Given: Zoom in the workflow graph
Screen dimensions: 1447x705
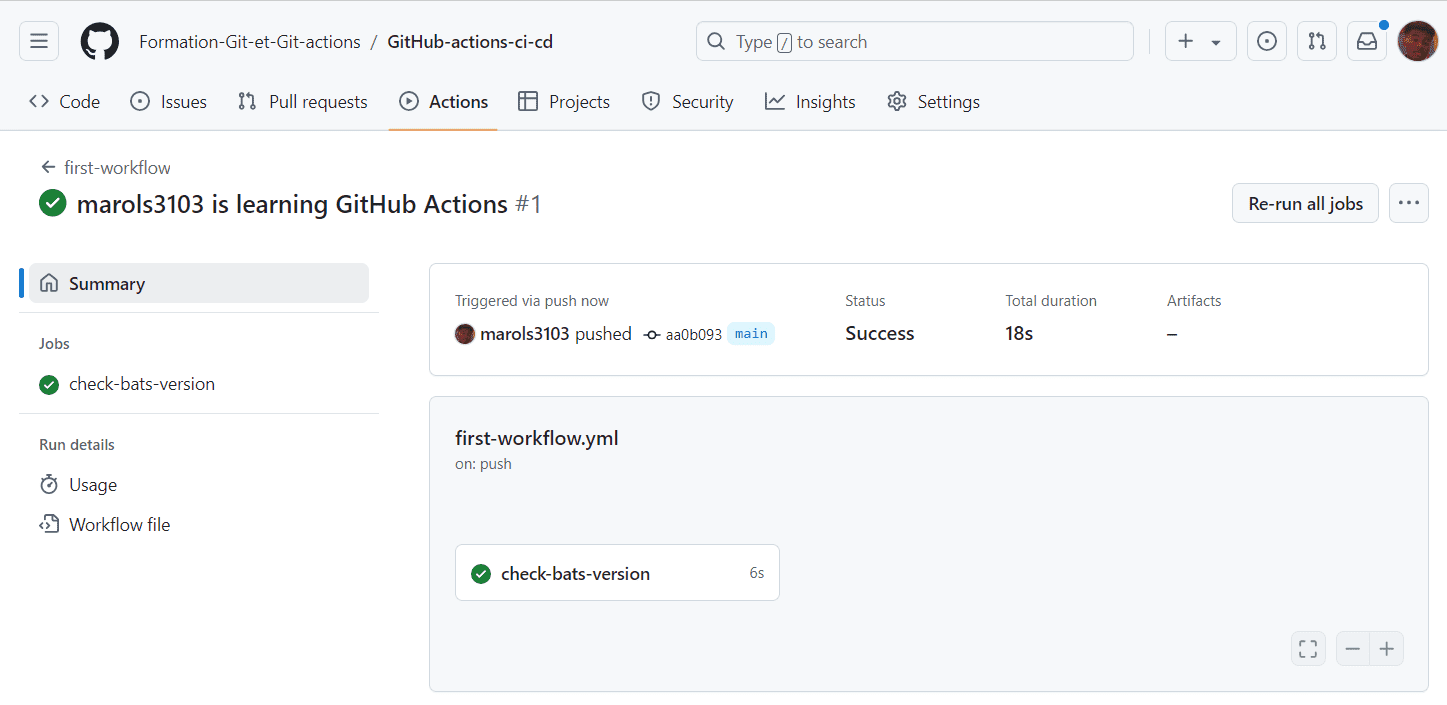Looking at the screenshot, I should click(x=1387, y=649).
